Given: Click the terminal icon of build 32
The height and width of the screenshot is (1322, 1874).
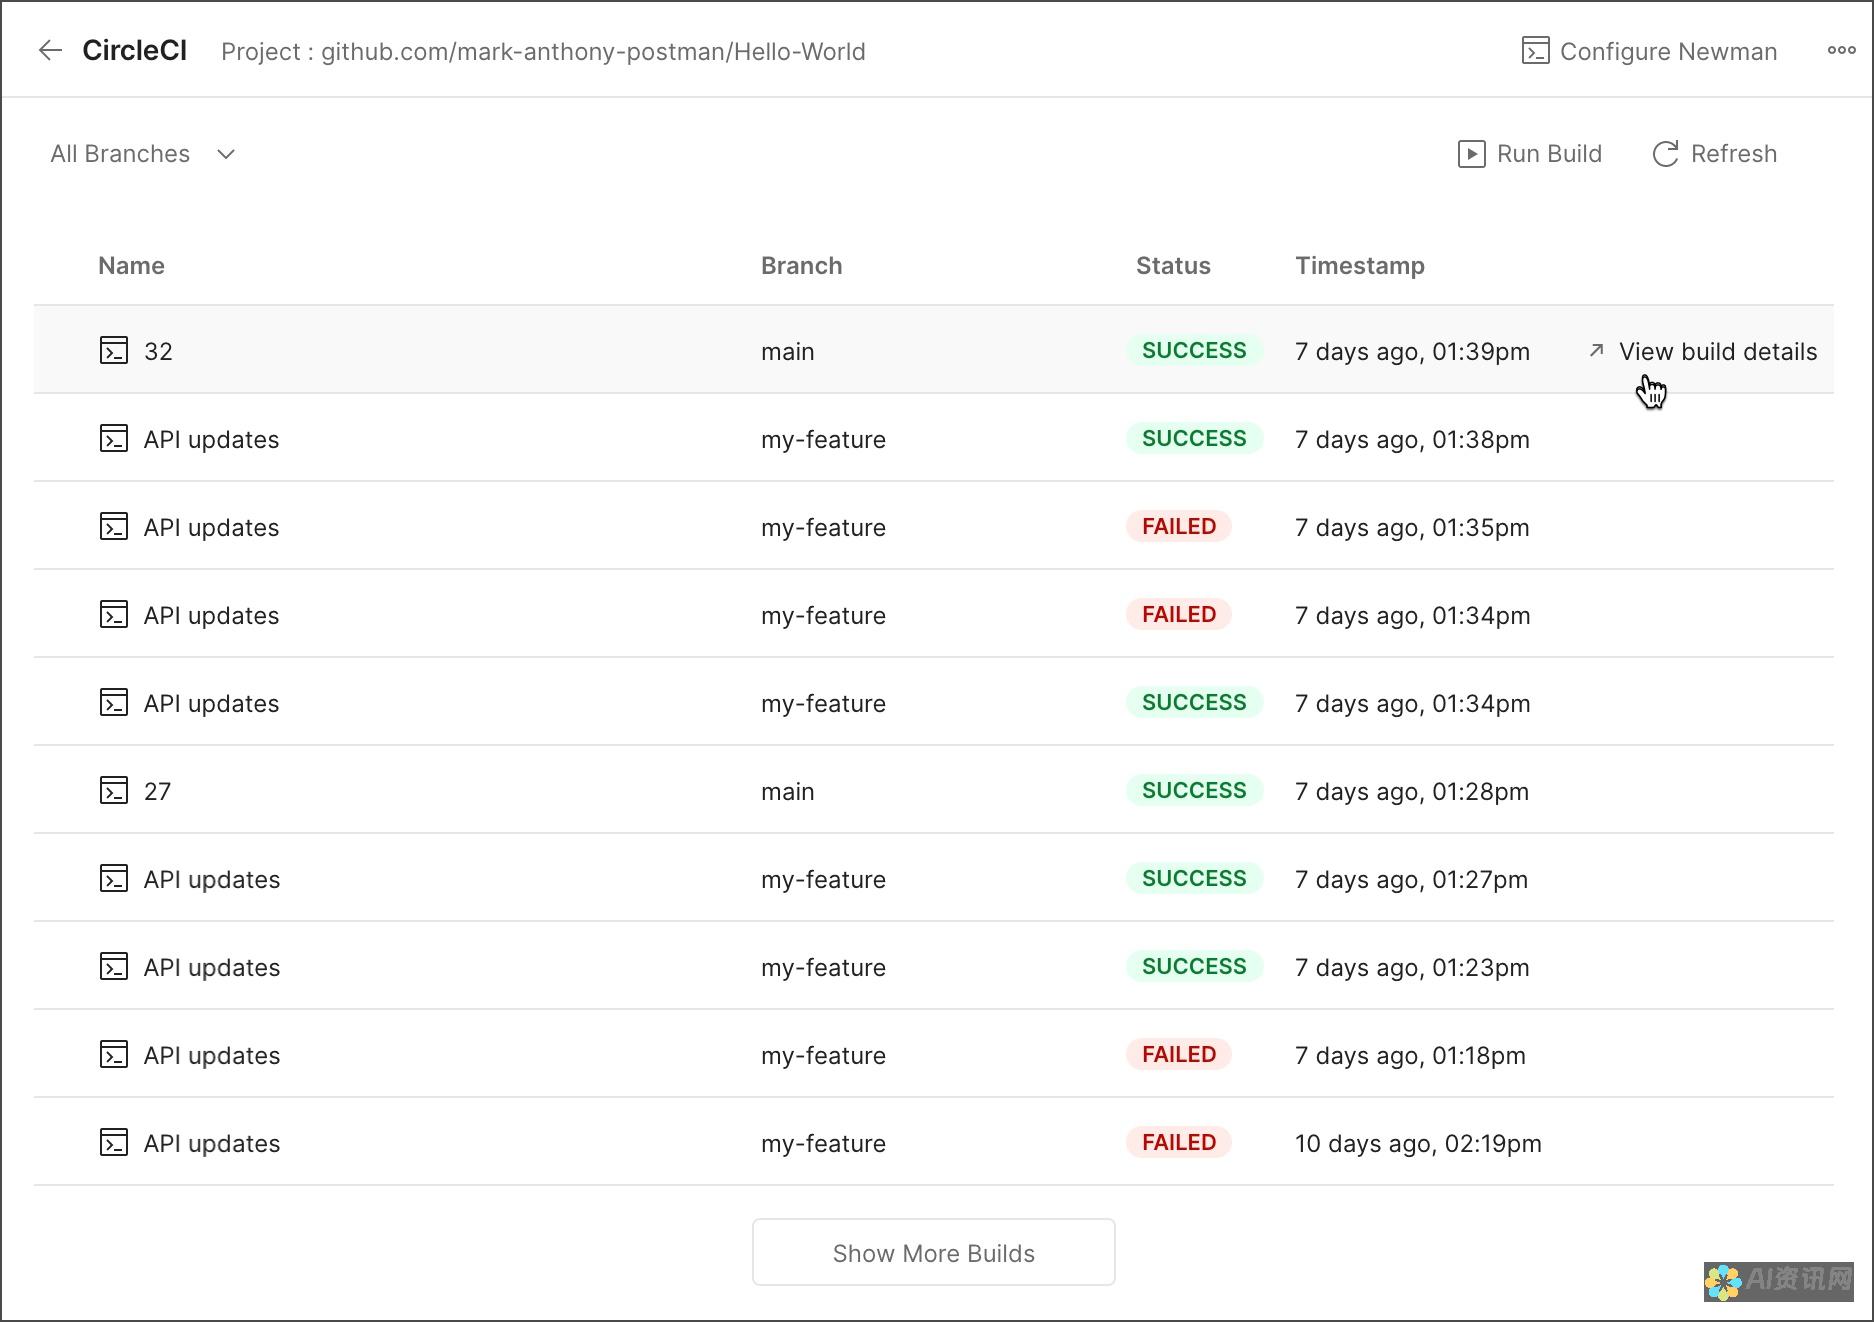Looking at the screenshot, I should coord(114,351).
